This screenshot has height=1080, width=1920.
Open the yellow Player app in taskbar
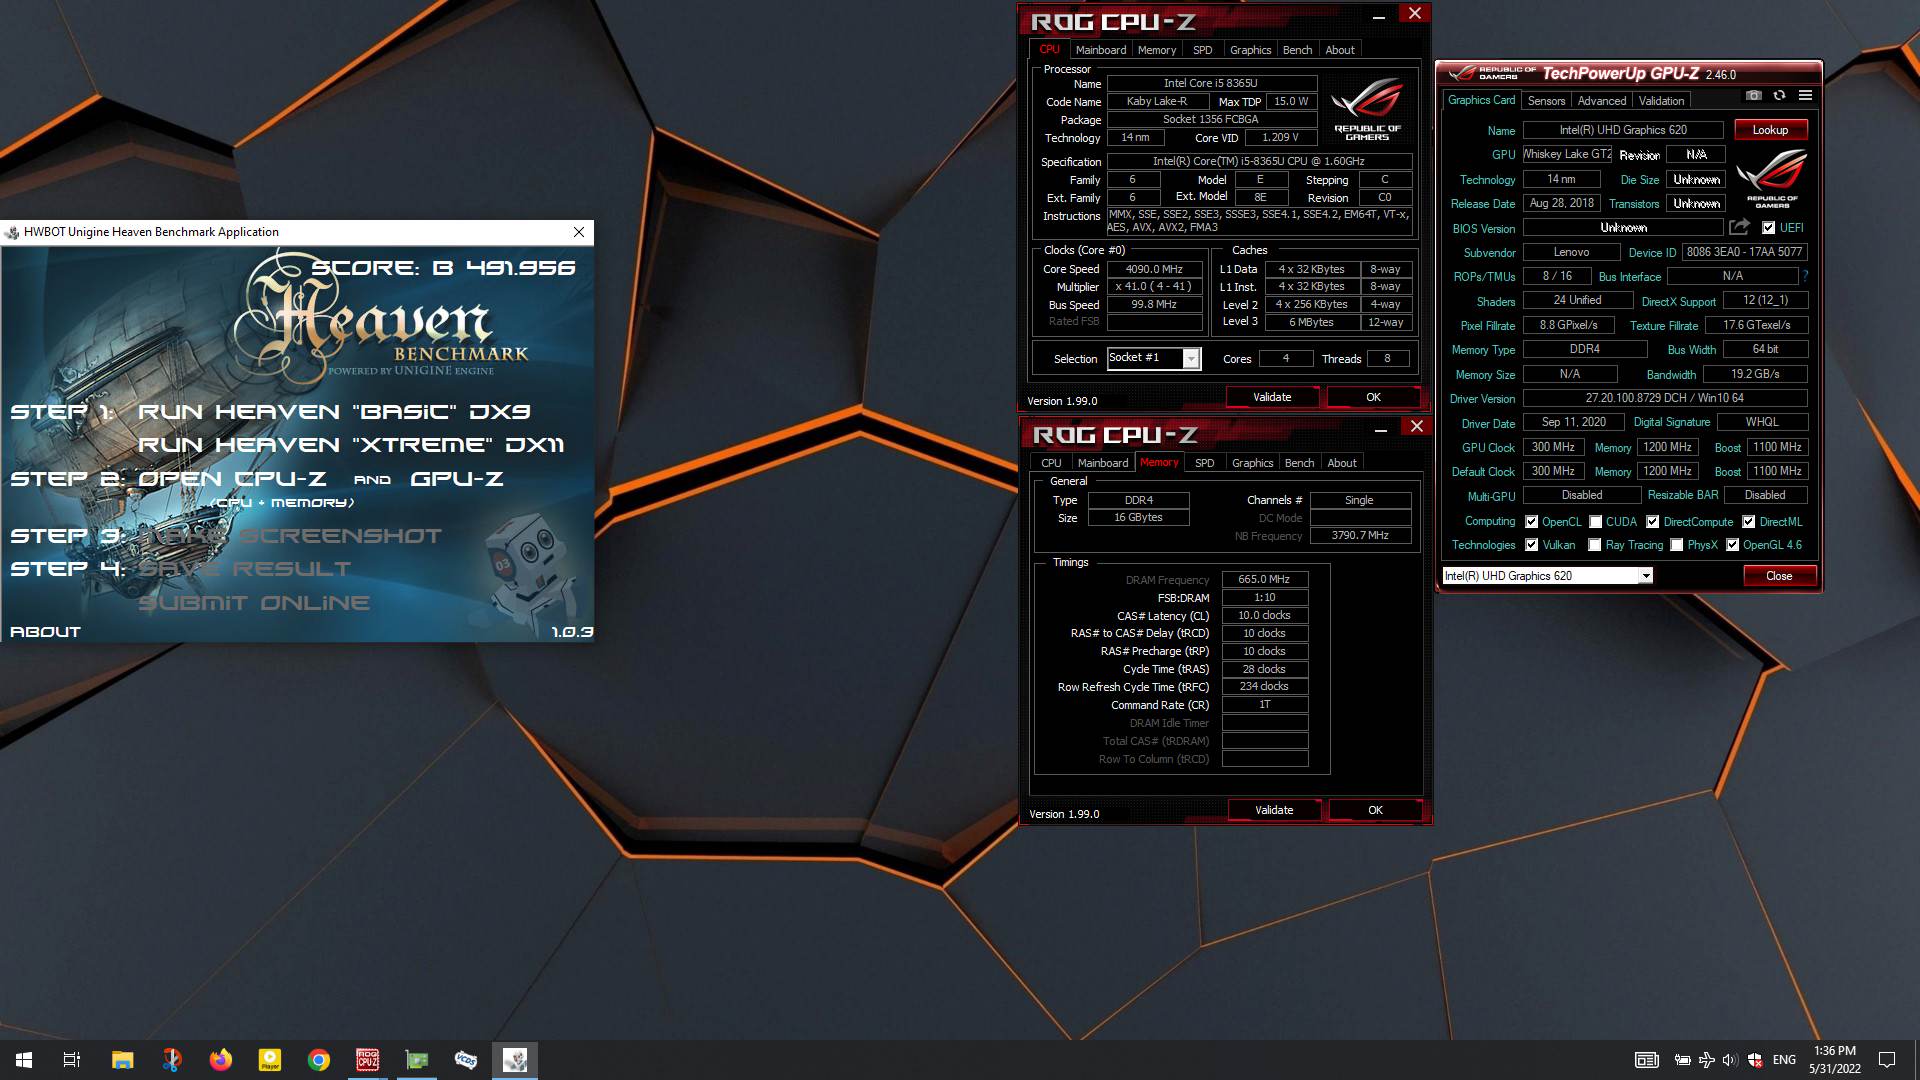(269, 1060)
